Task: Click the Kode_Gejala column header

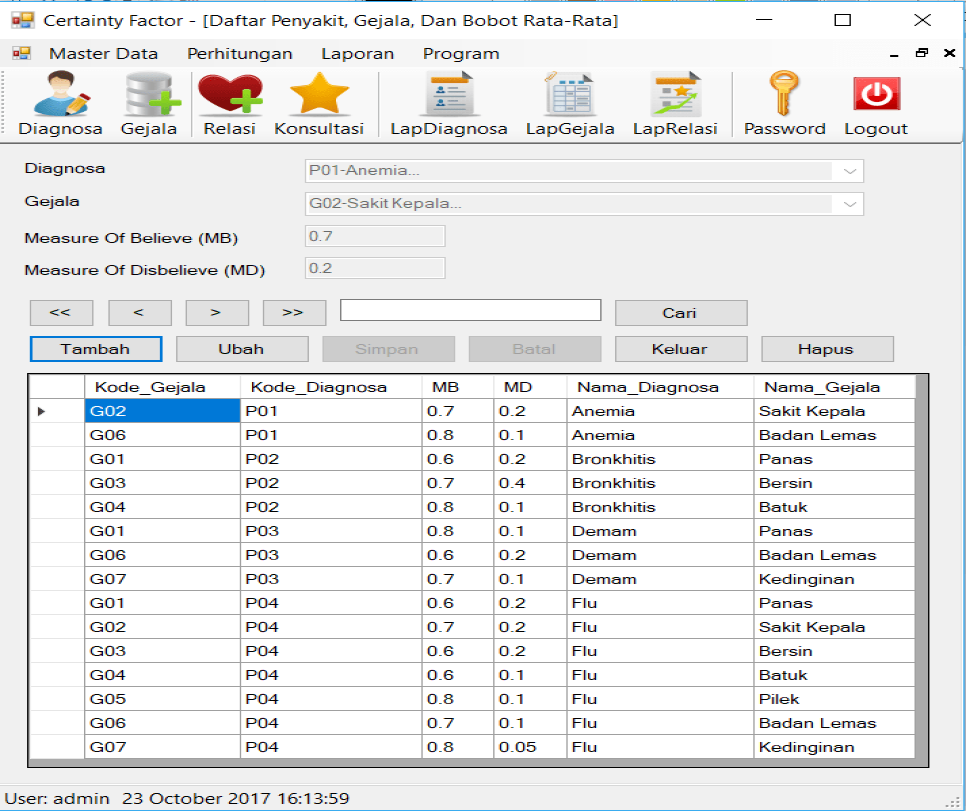Action: tap(162, 387)
